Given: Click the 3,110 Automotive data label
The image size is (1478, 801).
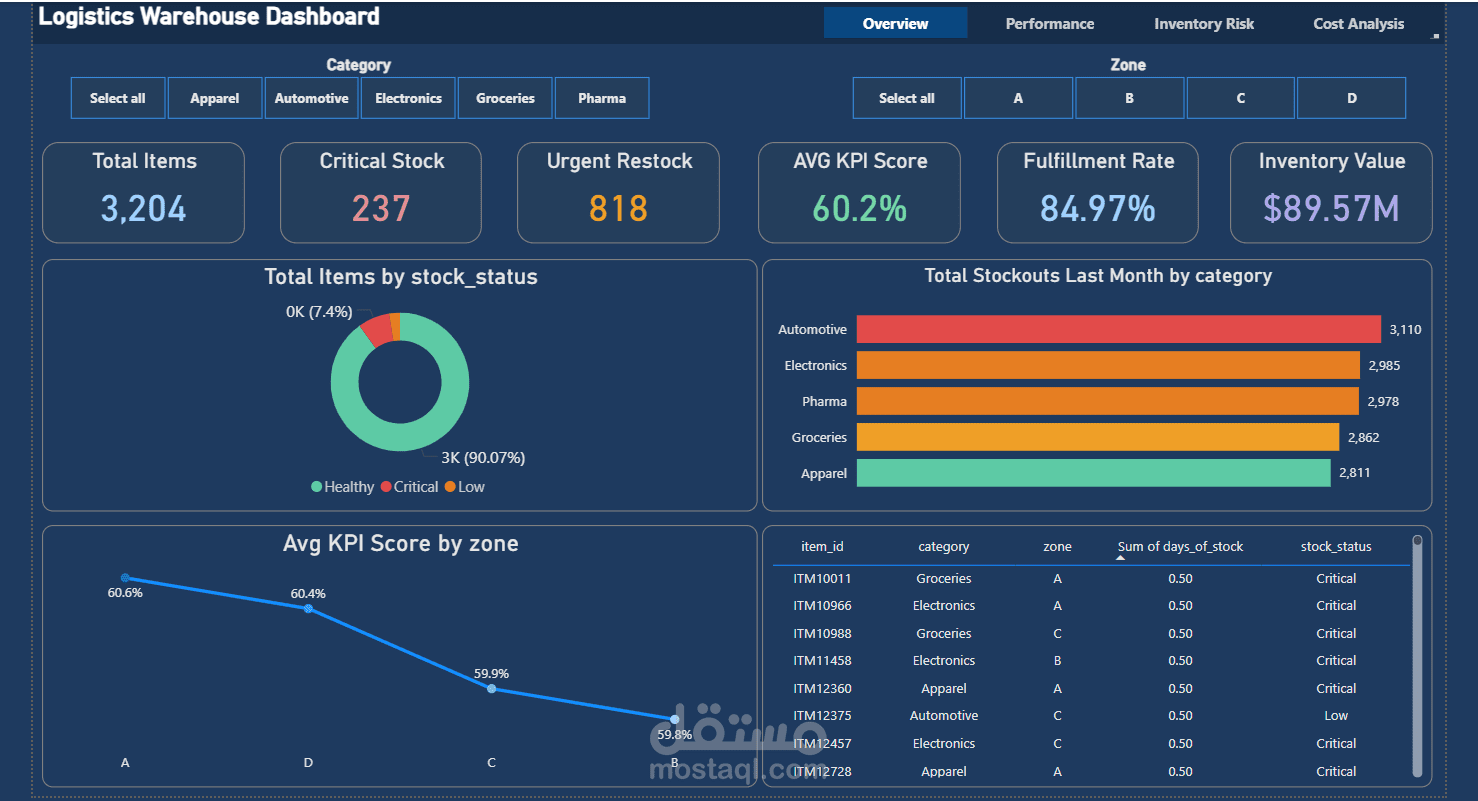Looking at the screenshot, I should click(x=1405, y=329).
